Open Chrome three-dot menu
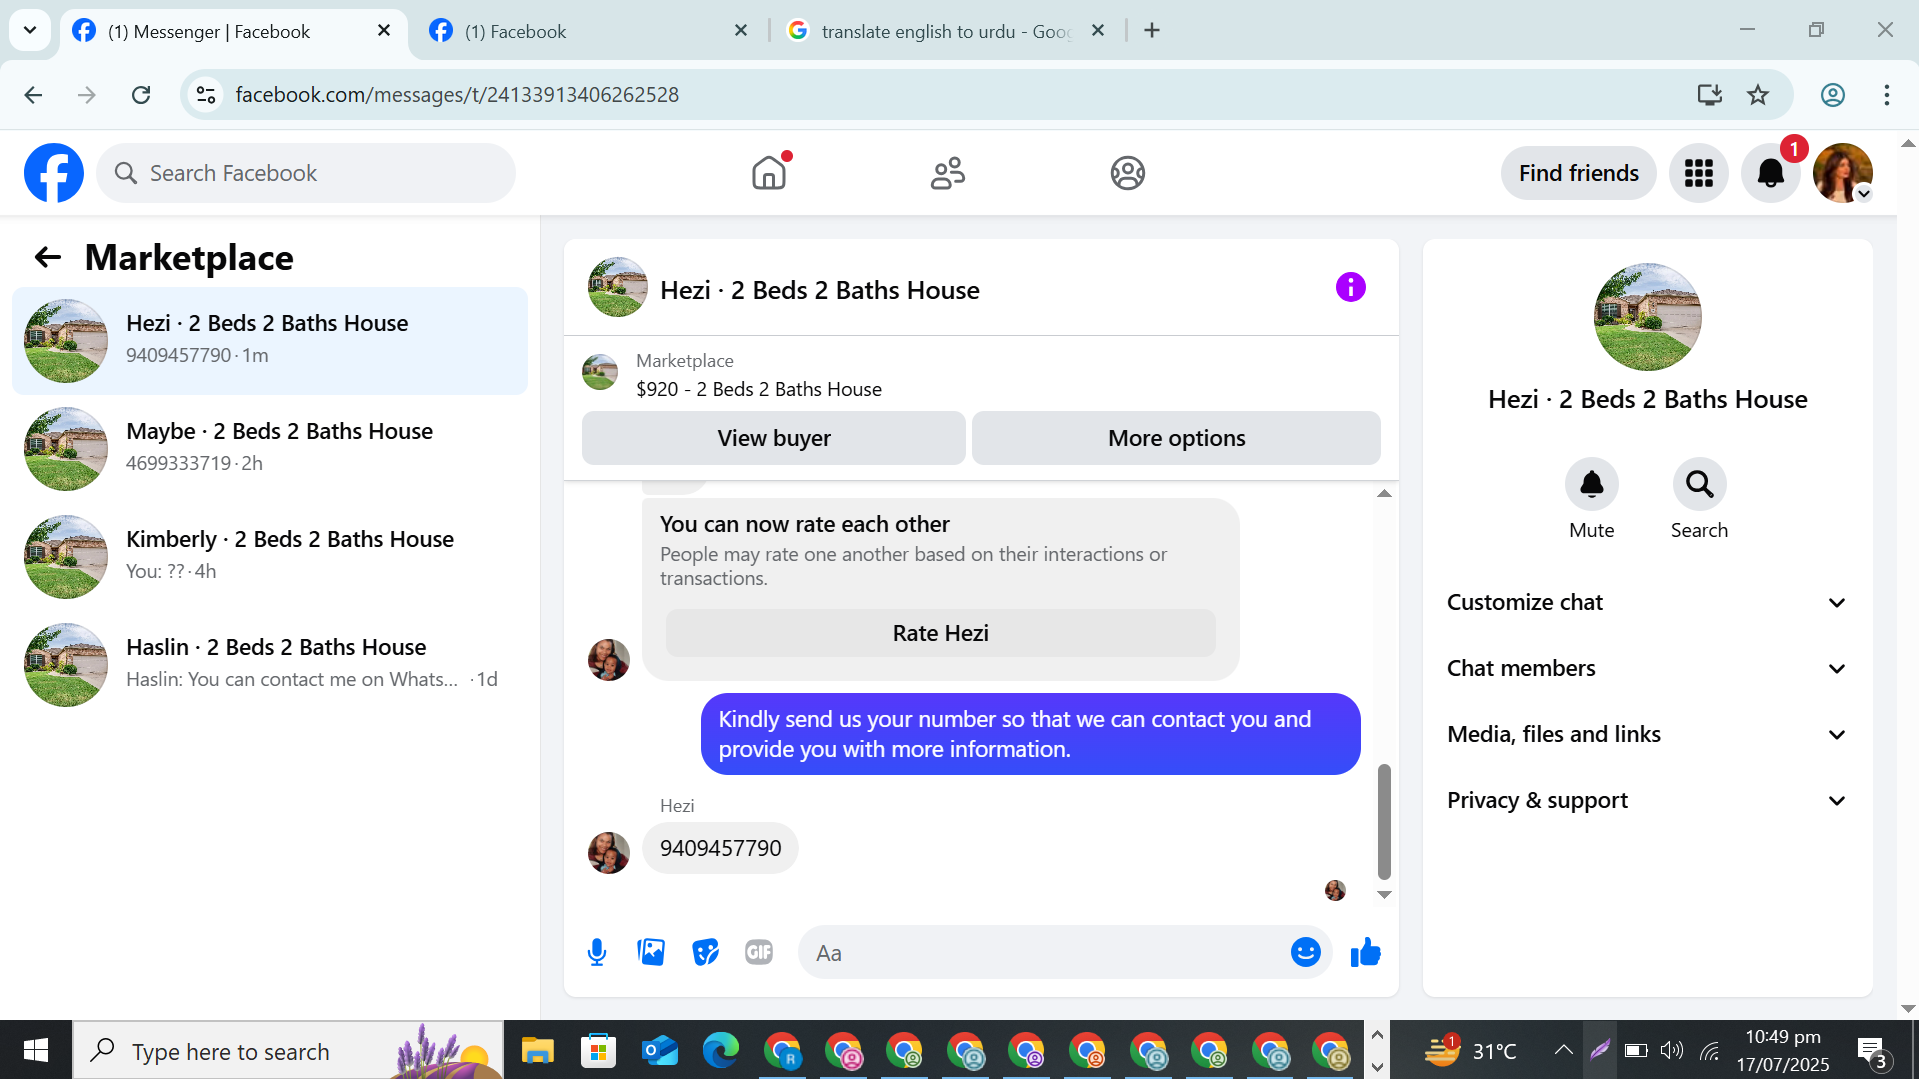Viewport: 1919px width, 1079px height. pyautogui.click(x=1886, y=95)
